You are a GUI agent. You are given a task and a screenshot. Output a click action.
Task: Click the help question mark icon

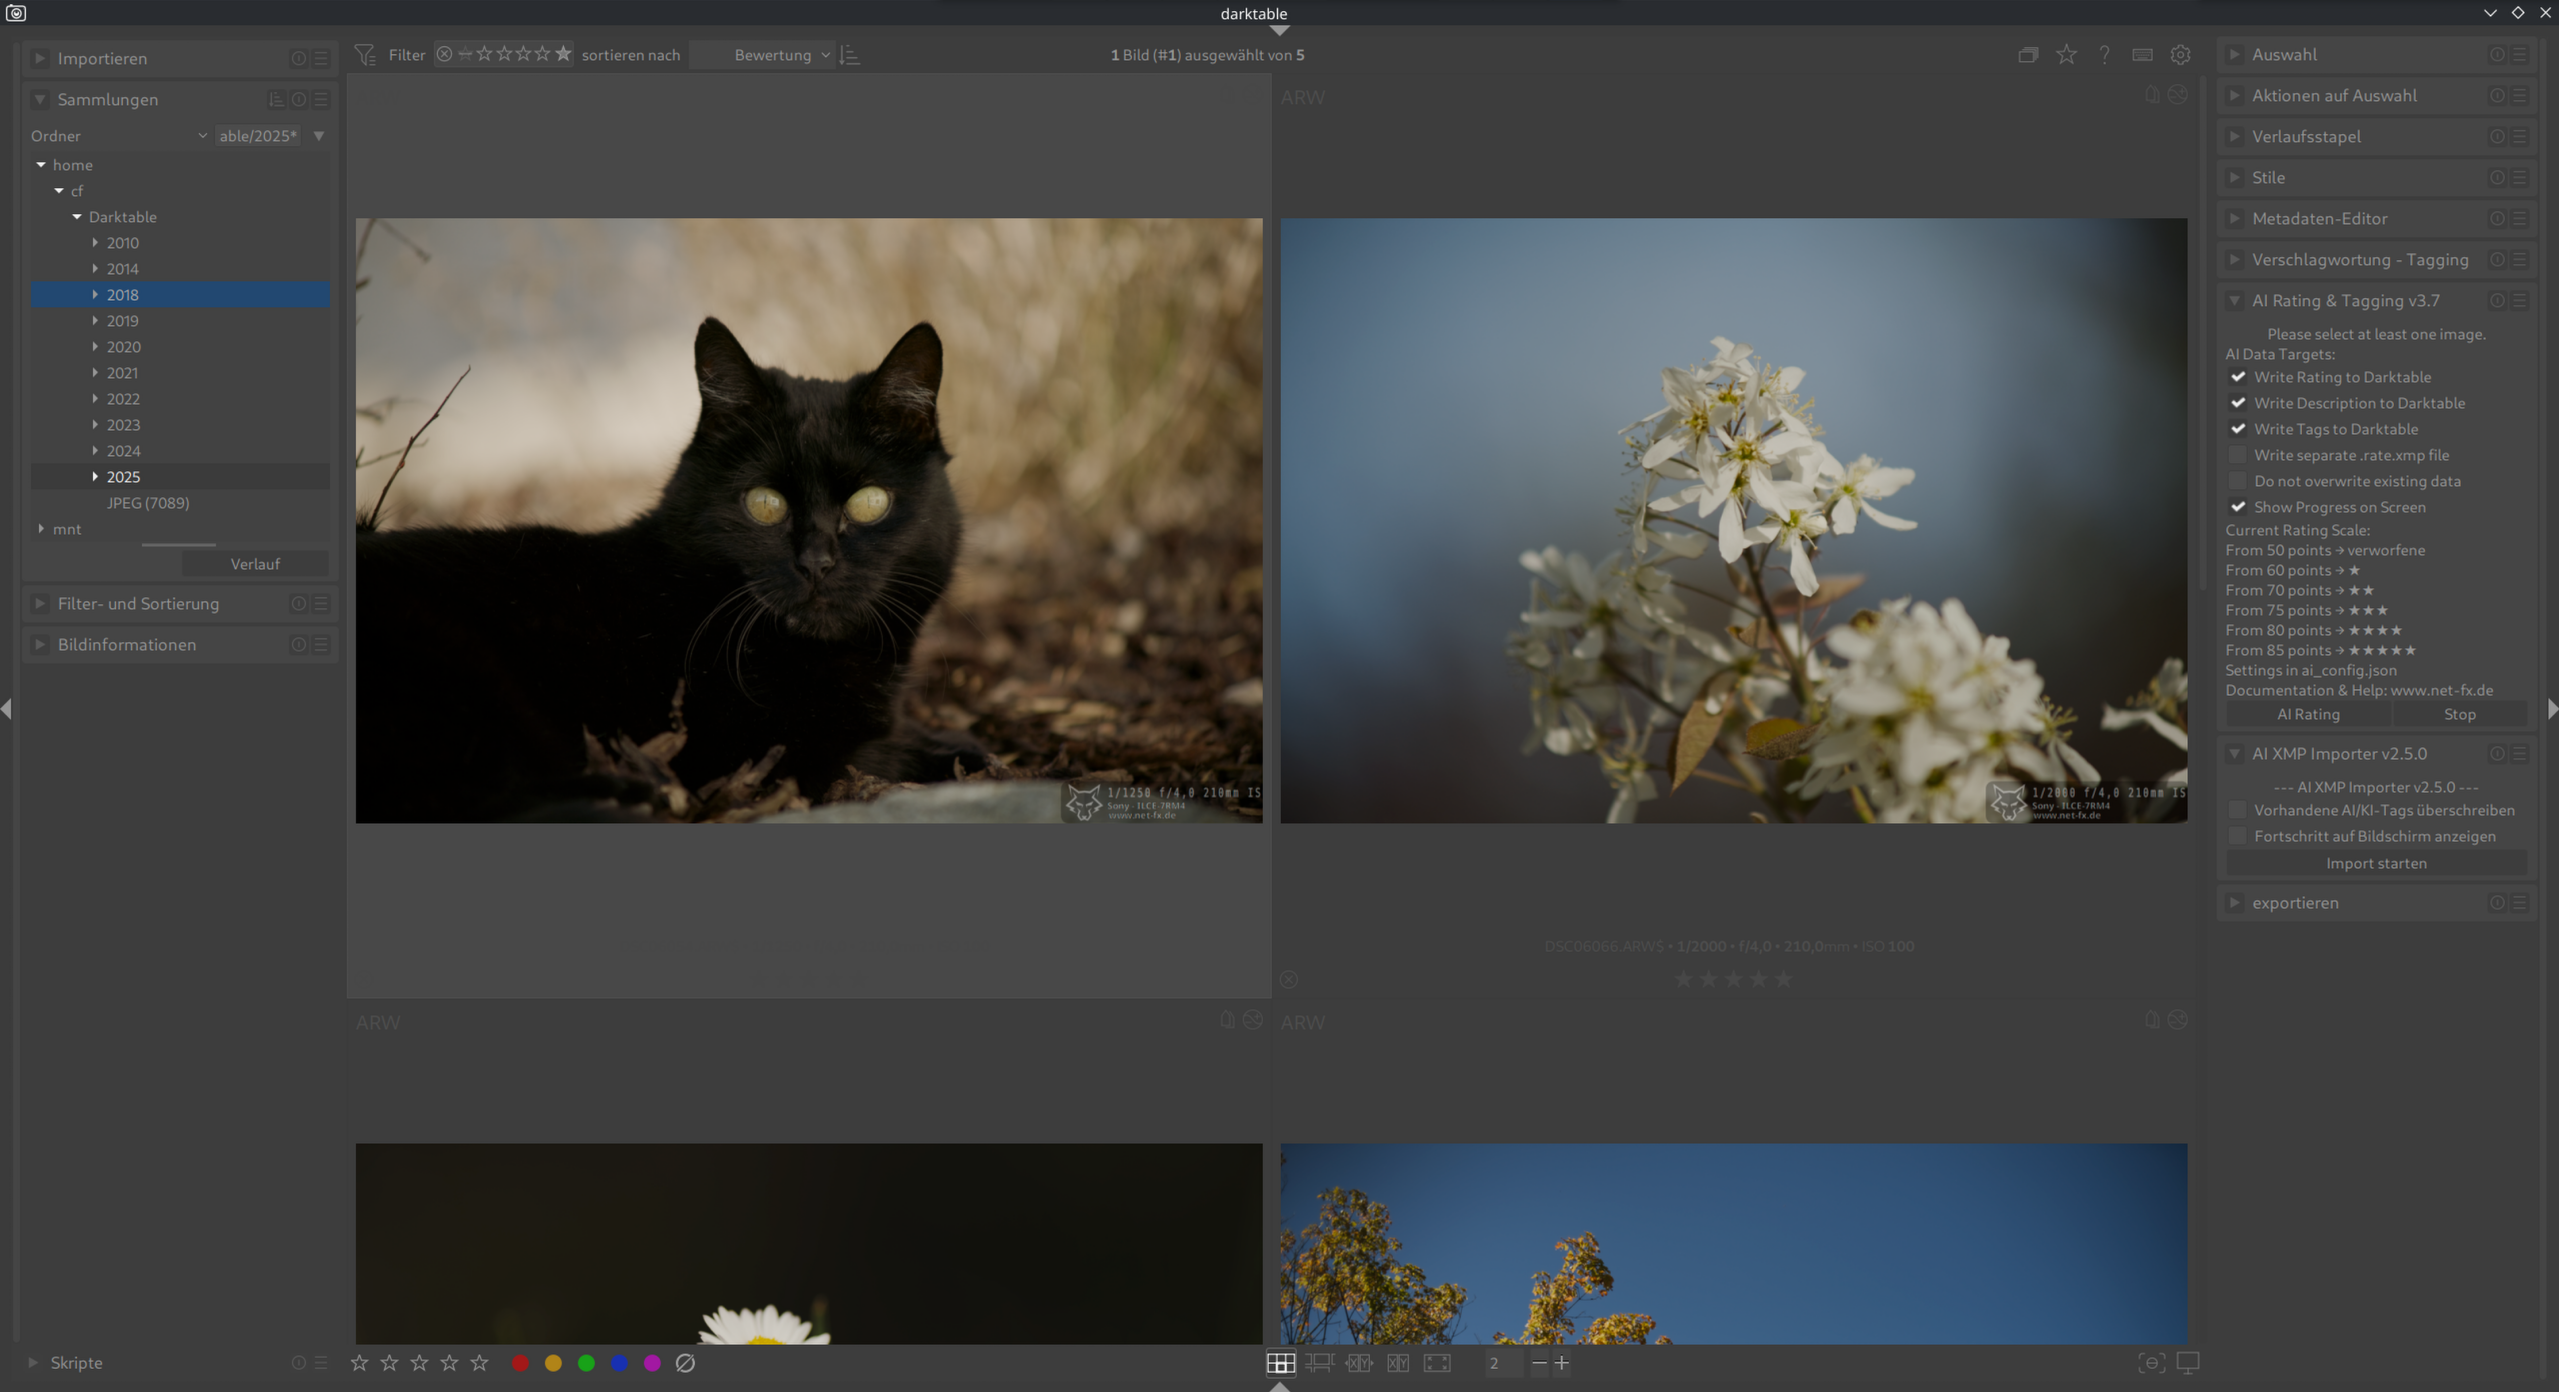pyautogui.click(x=2104, y=55)
